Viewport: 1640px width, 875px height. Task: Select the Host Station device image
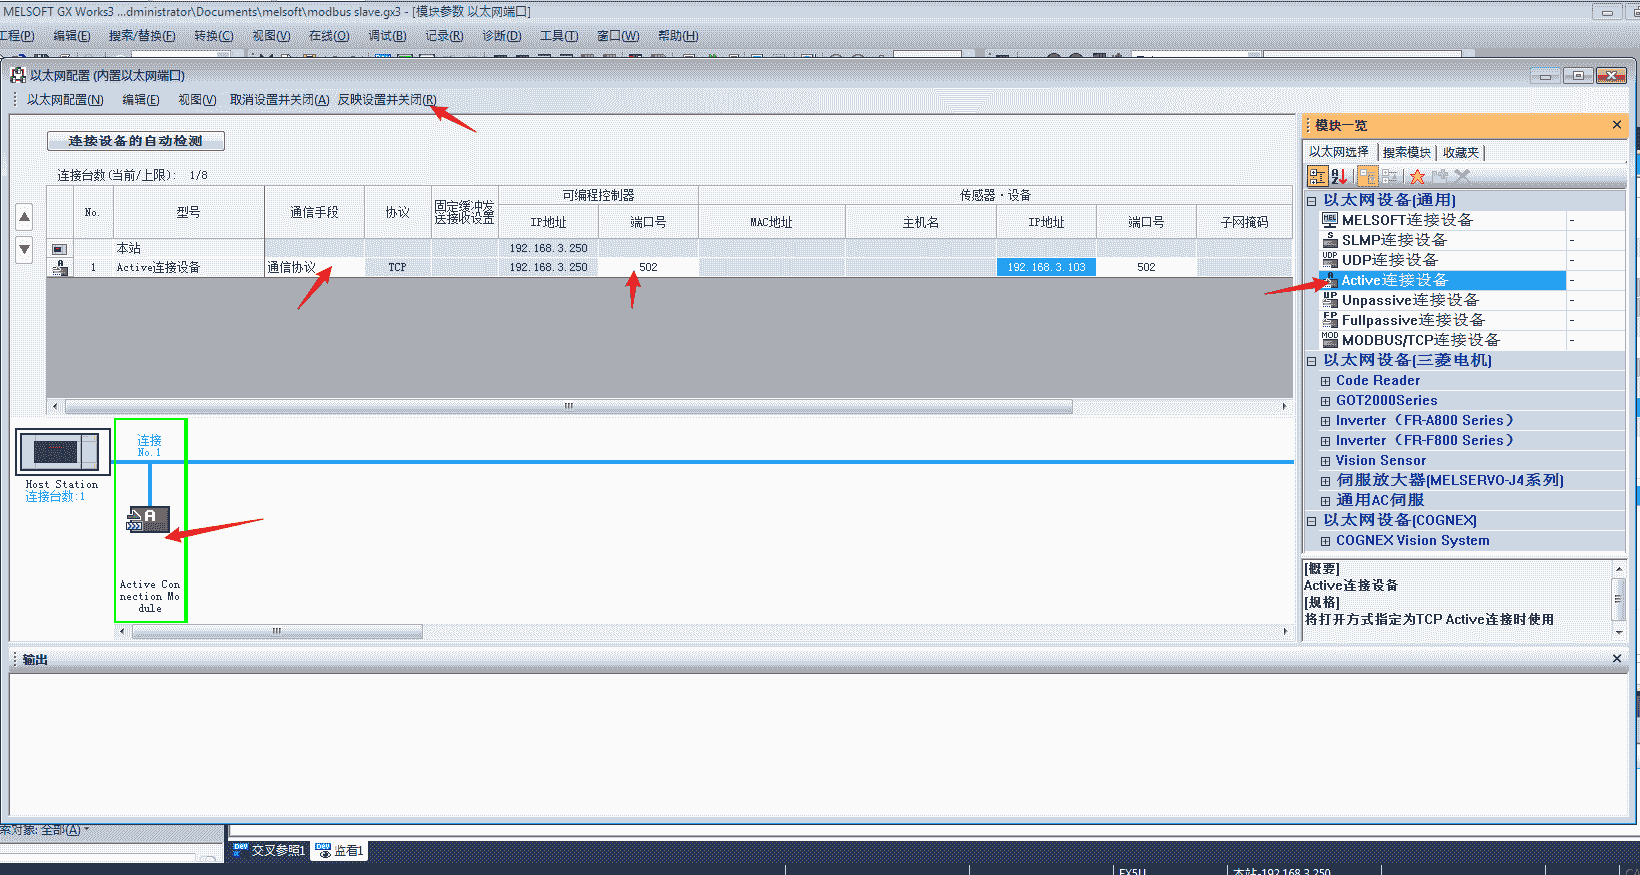(62, 453)
